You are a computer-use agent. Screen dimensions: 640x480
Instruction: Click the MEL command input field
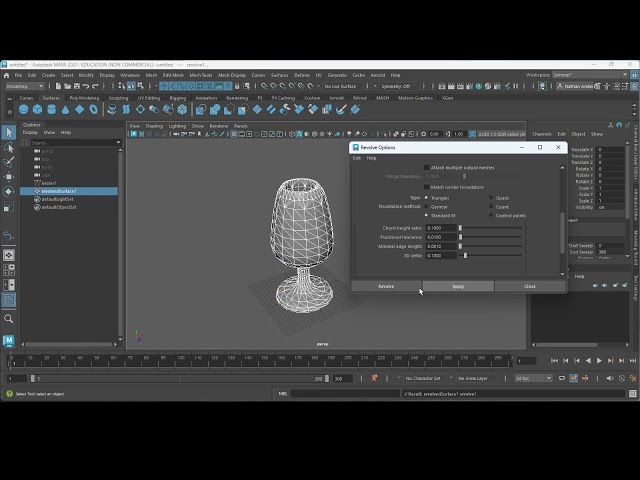point(345,394)
